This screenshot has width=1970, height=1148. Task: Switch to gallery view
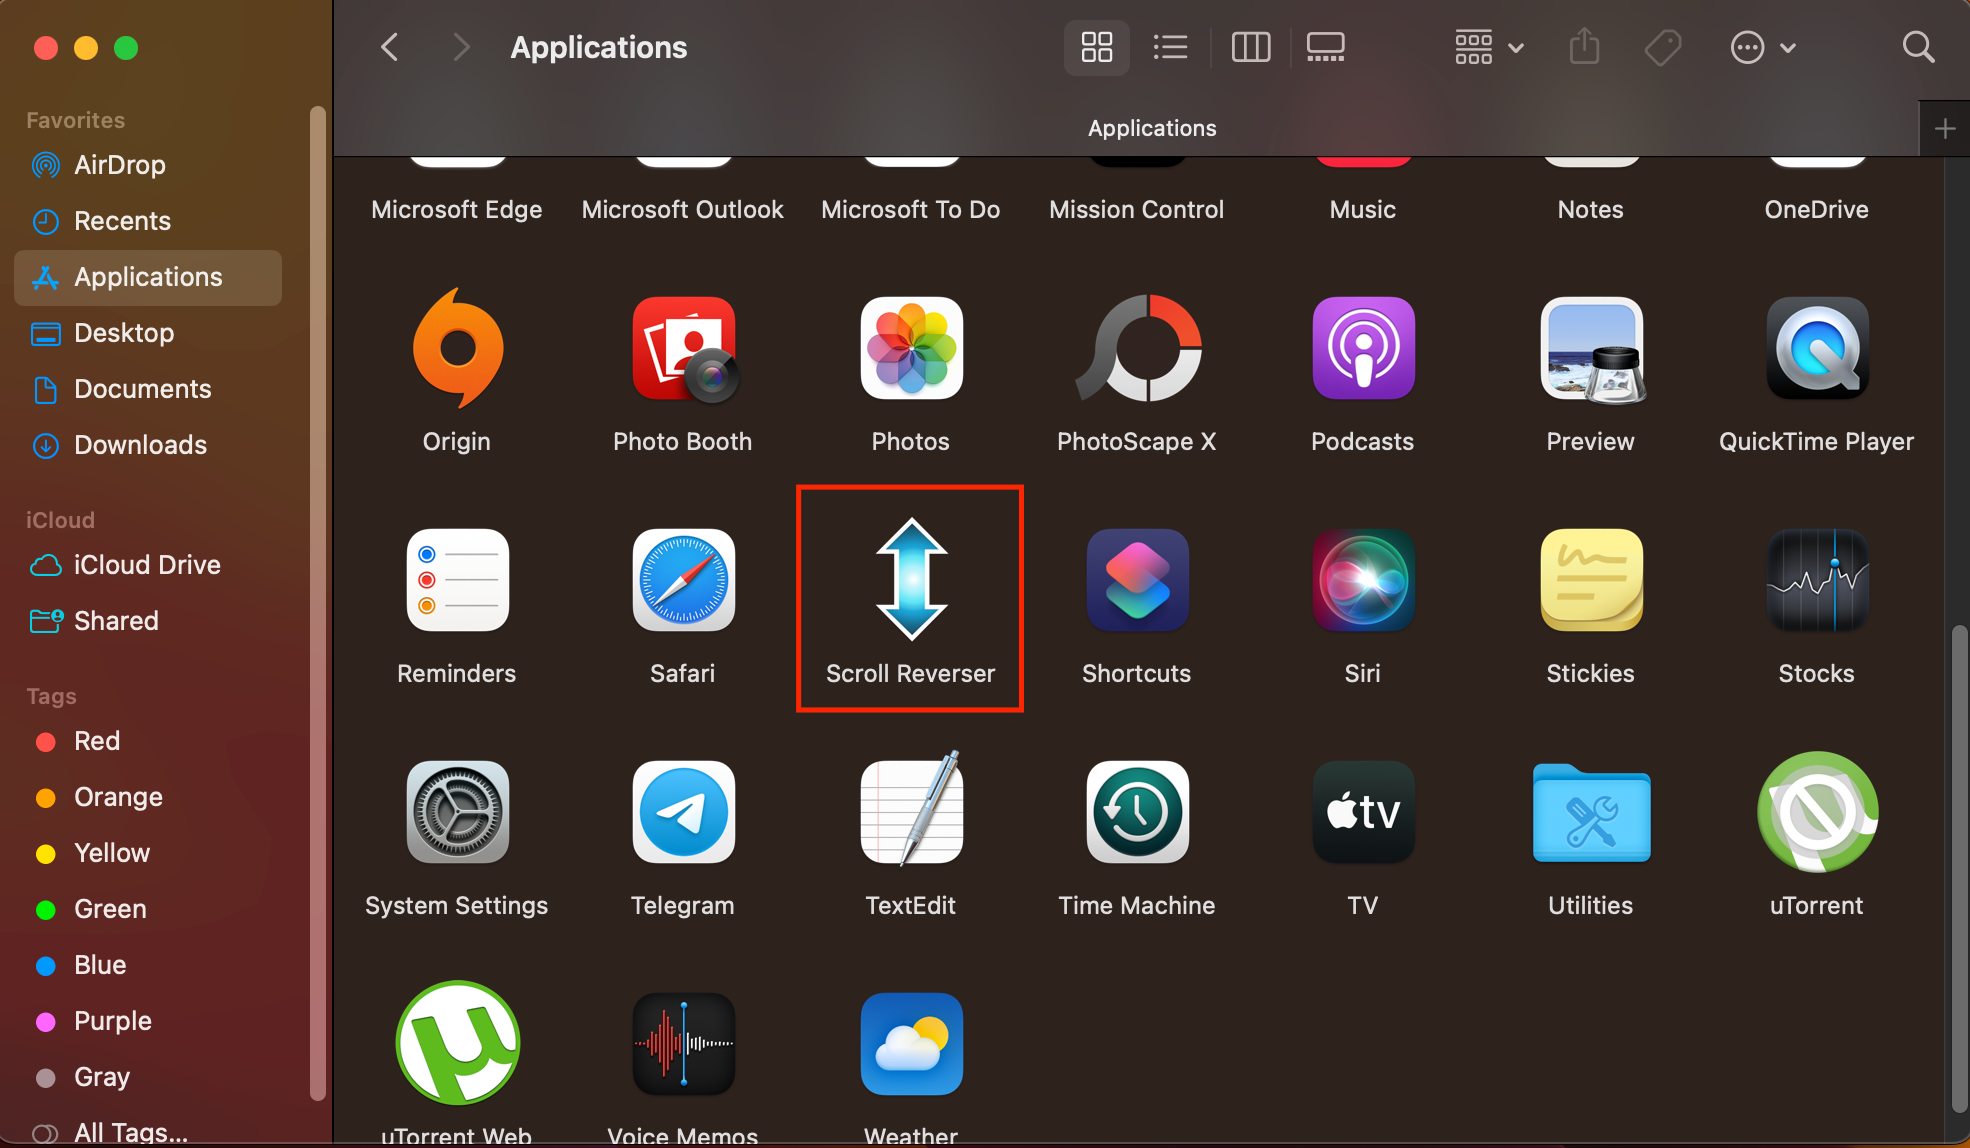click(1326, 47)
